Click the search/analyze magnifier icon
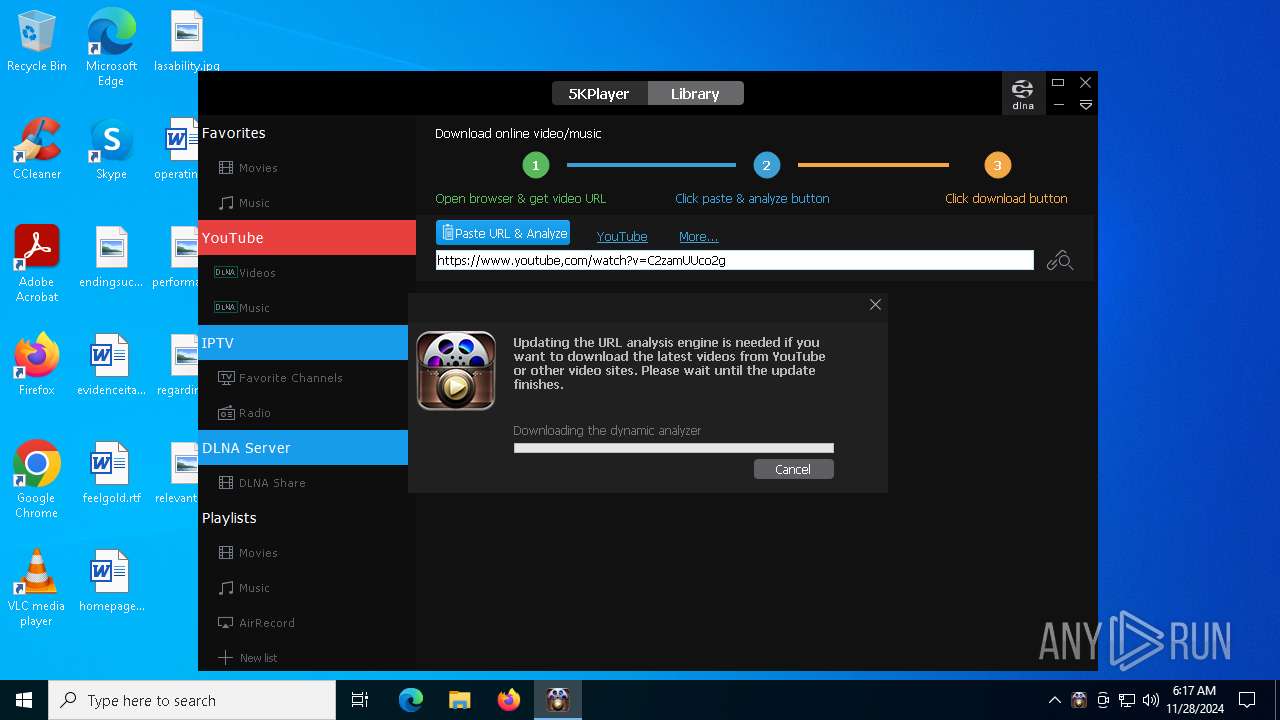 point(1059,261)
